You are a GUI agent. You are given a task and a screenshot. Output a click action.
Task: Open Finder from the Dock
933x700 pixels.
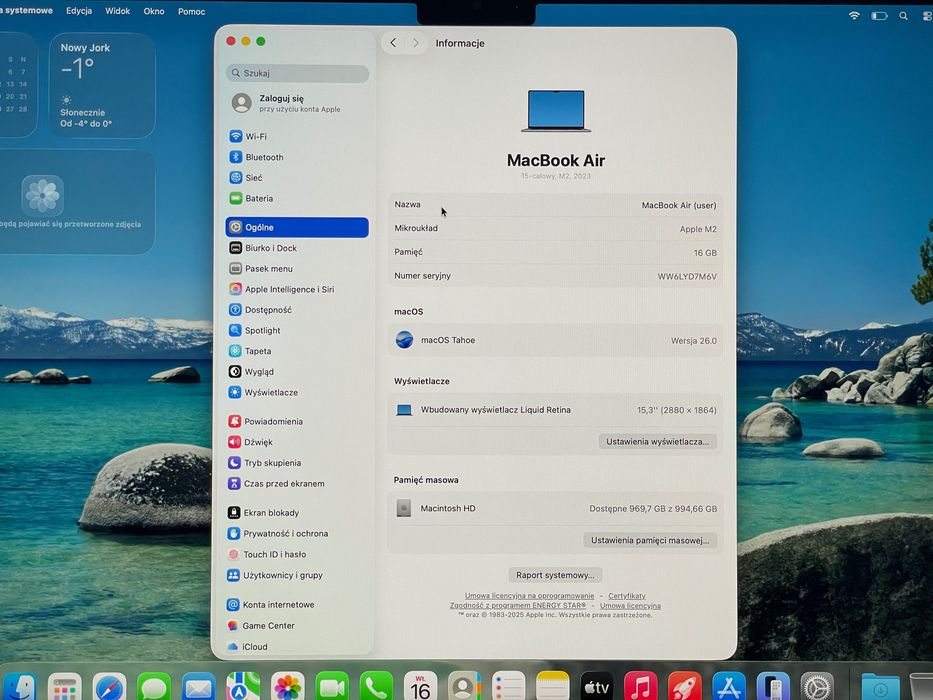pyautogui.click(x=20, y=687)
